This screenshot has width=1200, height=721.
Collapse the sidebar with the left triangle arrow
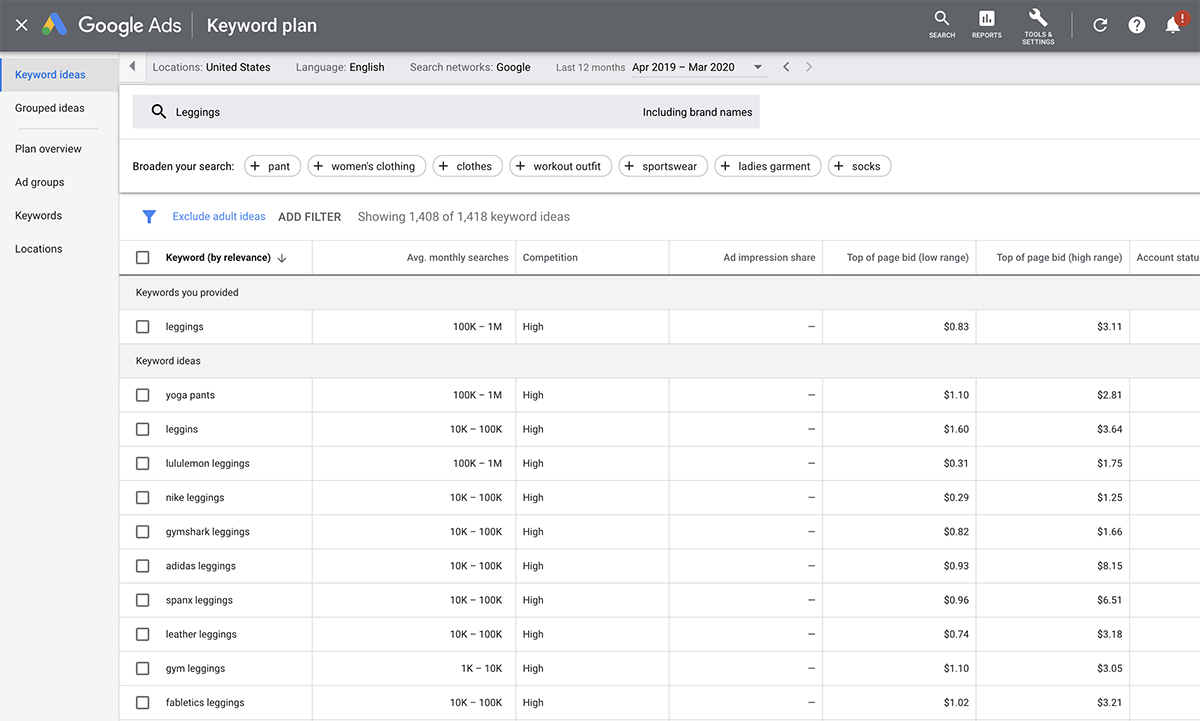click(133, 67)
